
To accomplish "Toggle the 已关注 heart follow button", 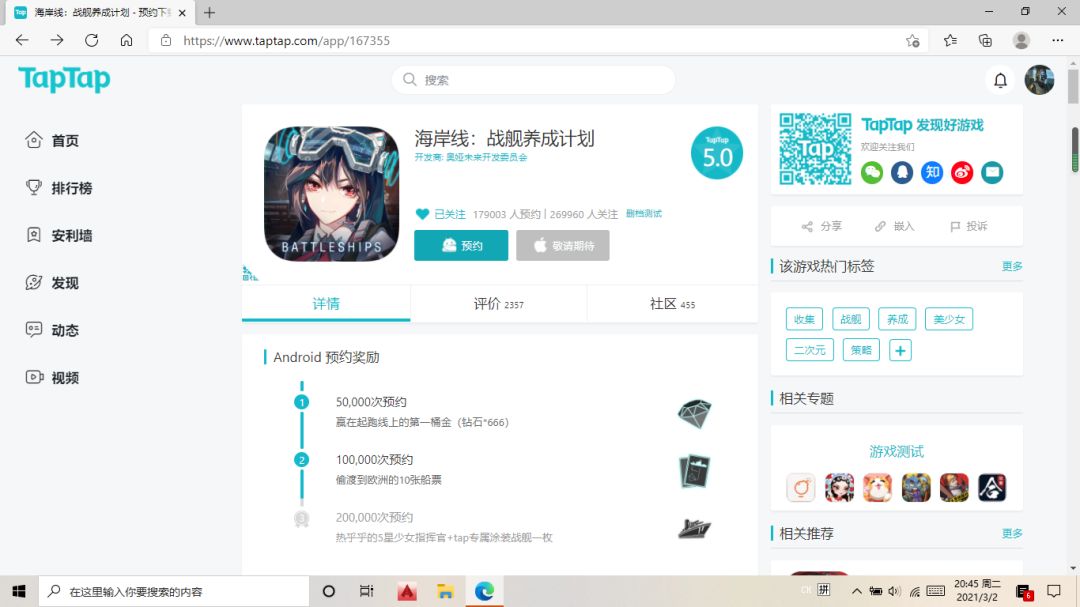I will click(441, 214).
